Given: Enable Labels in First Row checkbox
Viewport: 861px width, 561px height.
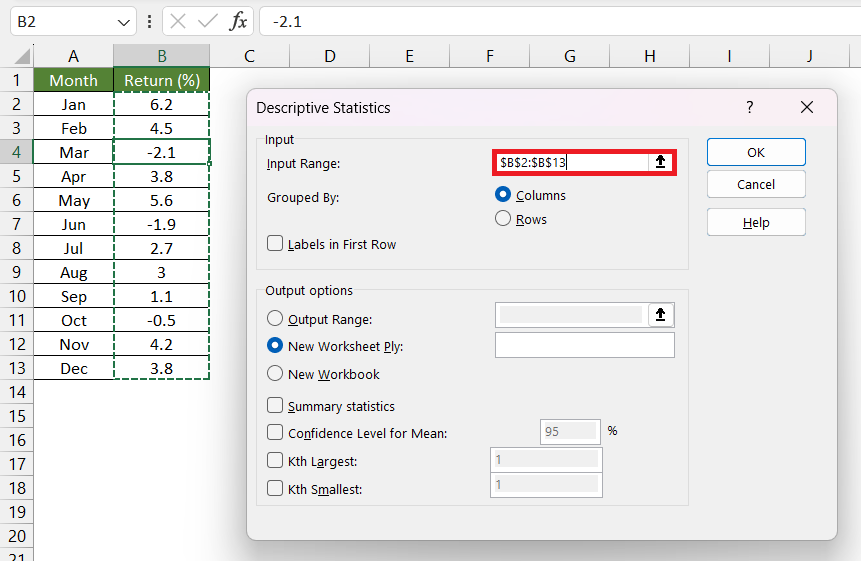Looking at the screenshot, I should [275, 243].
